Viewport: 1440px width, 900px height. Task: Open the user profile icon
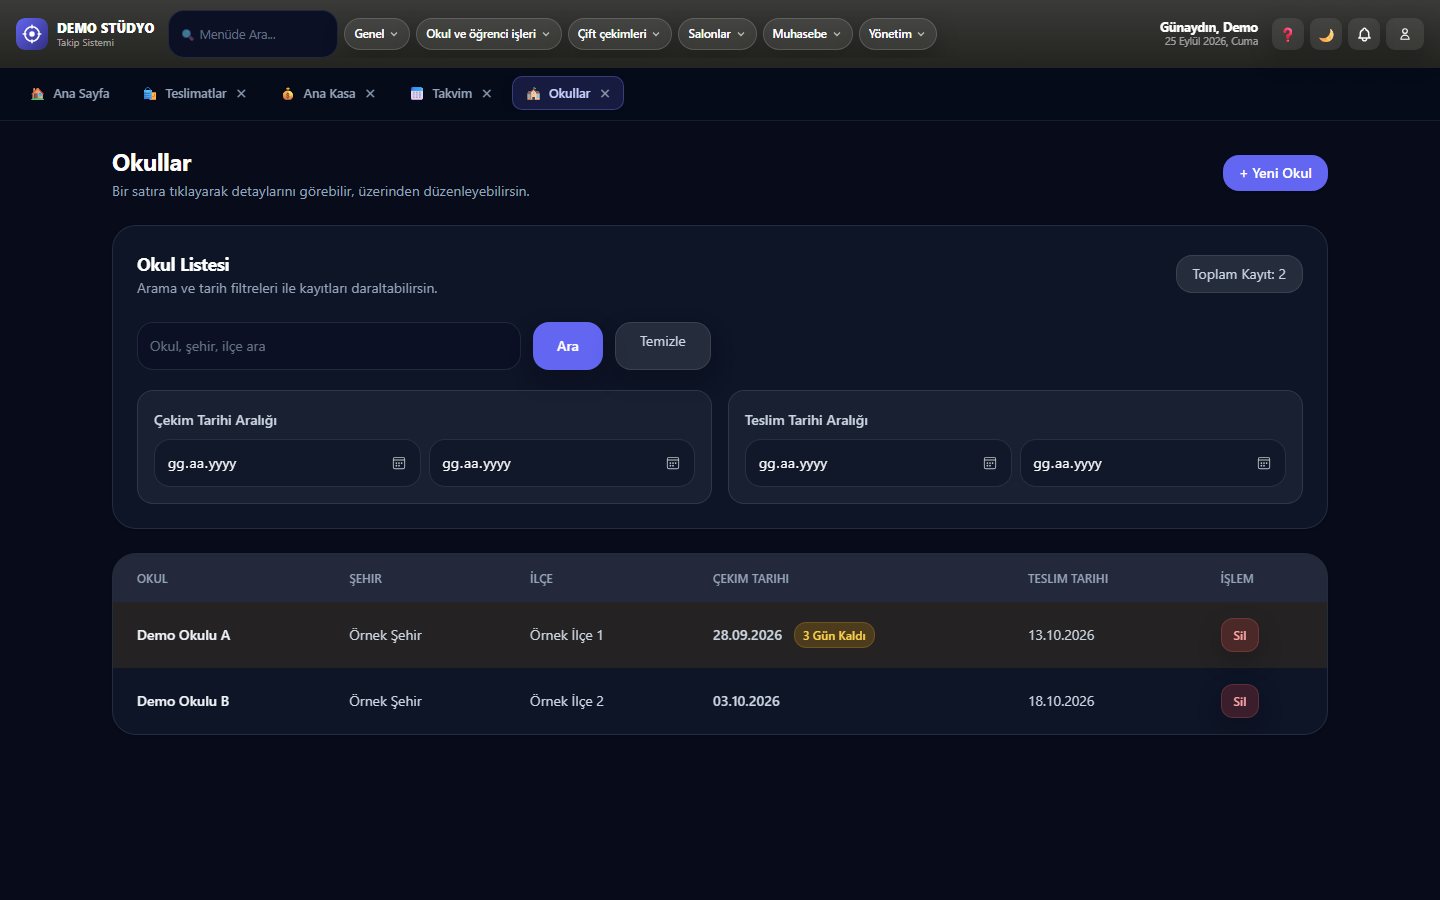(1404, 34)
